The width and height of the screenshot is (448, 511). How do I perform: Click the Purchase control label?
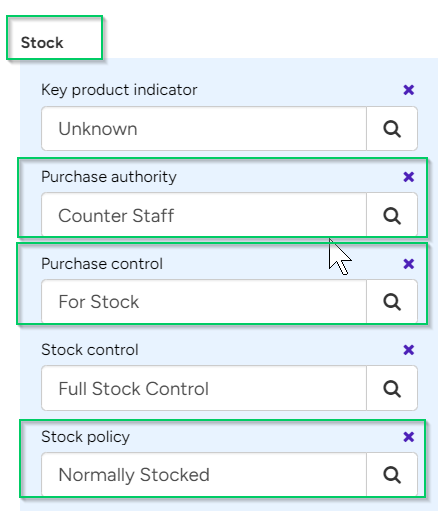point(102,264)
